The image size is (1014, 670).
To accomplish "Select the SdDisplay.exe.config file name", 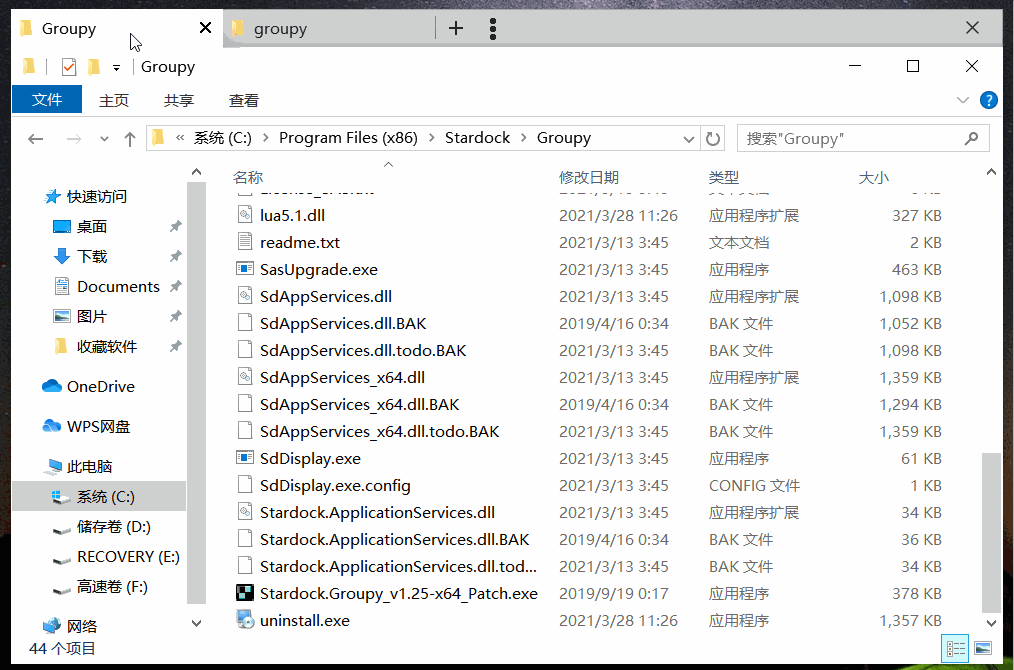I will tap(335, 486).
